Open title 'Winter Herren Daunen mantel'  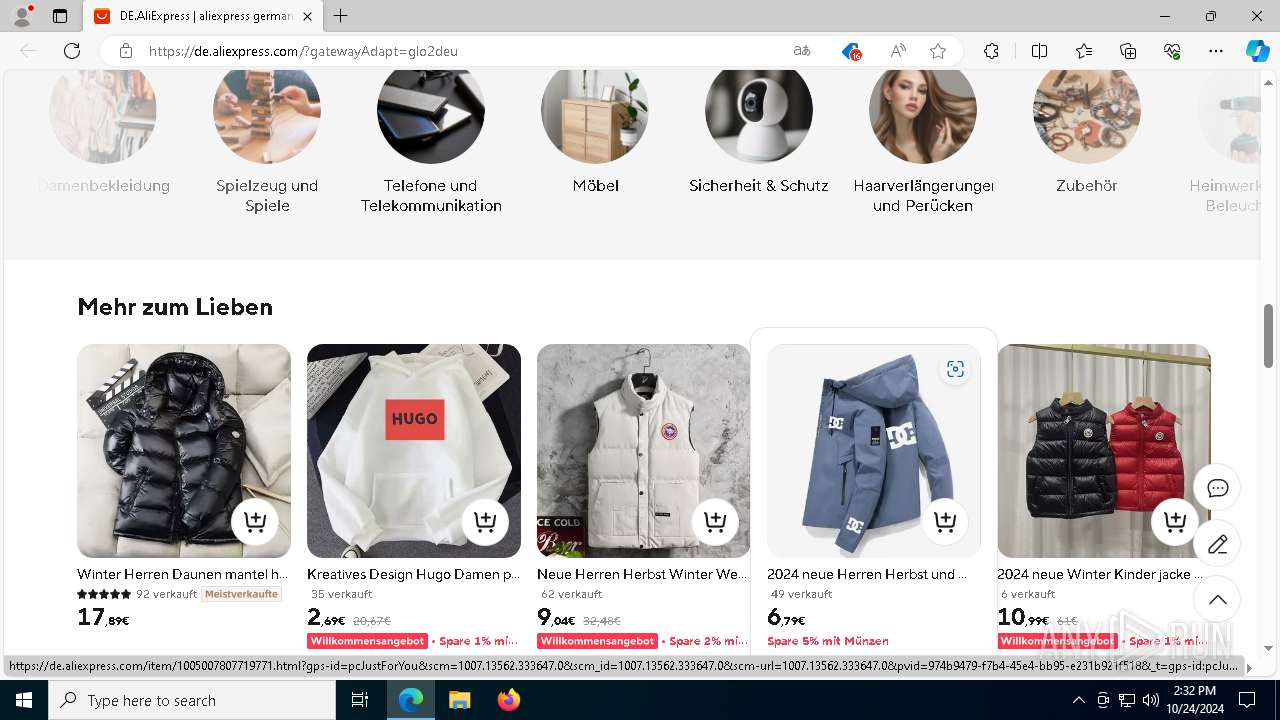tap(183, 574)
